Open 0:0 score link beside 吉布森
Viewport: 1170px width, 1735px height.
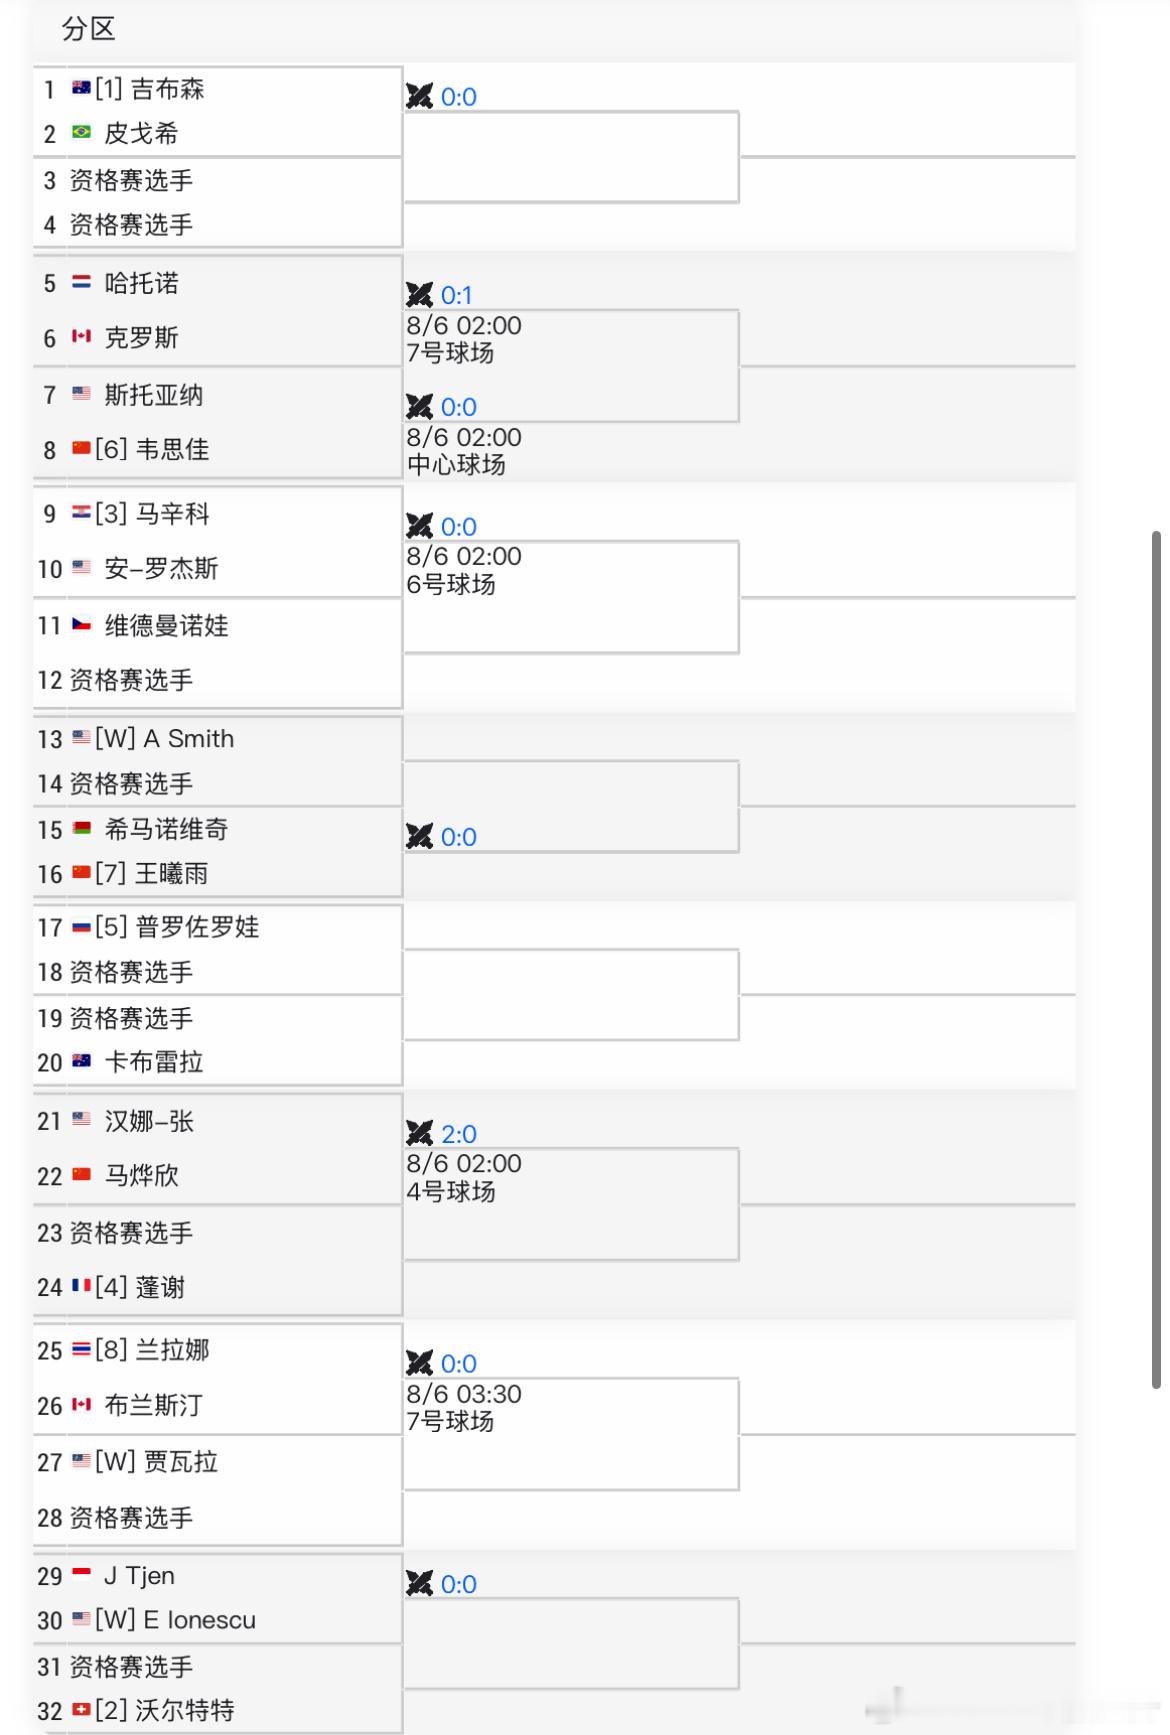coord(459,97)
